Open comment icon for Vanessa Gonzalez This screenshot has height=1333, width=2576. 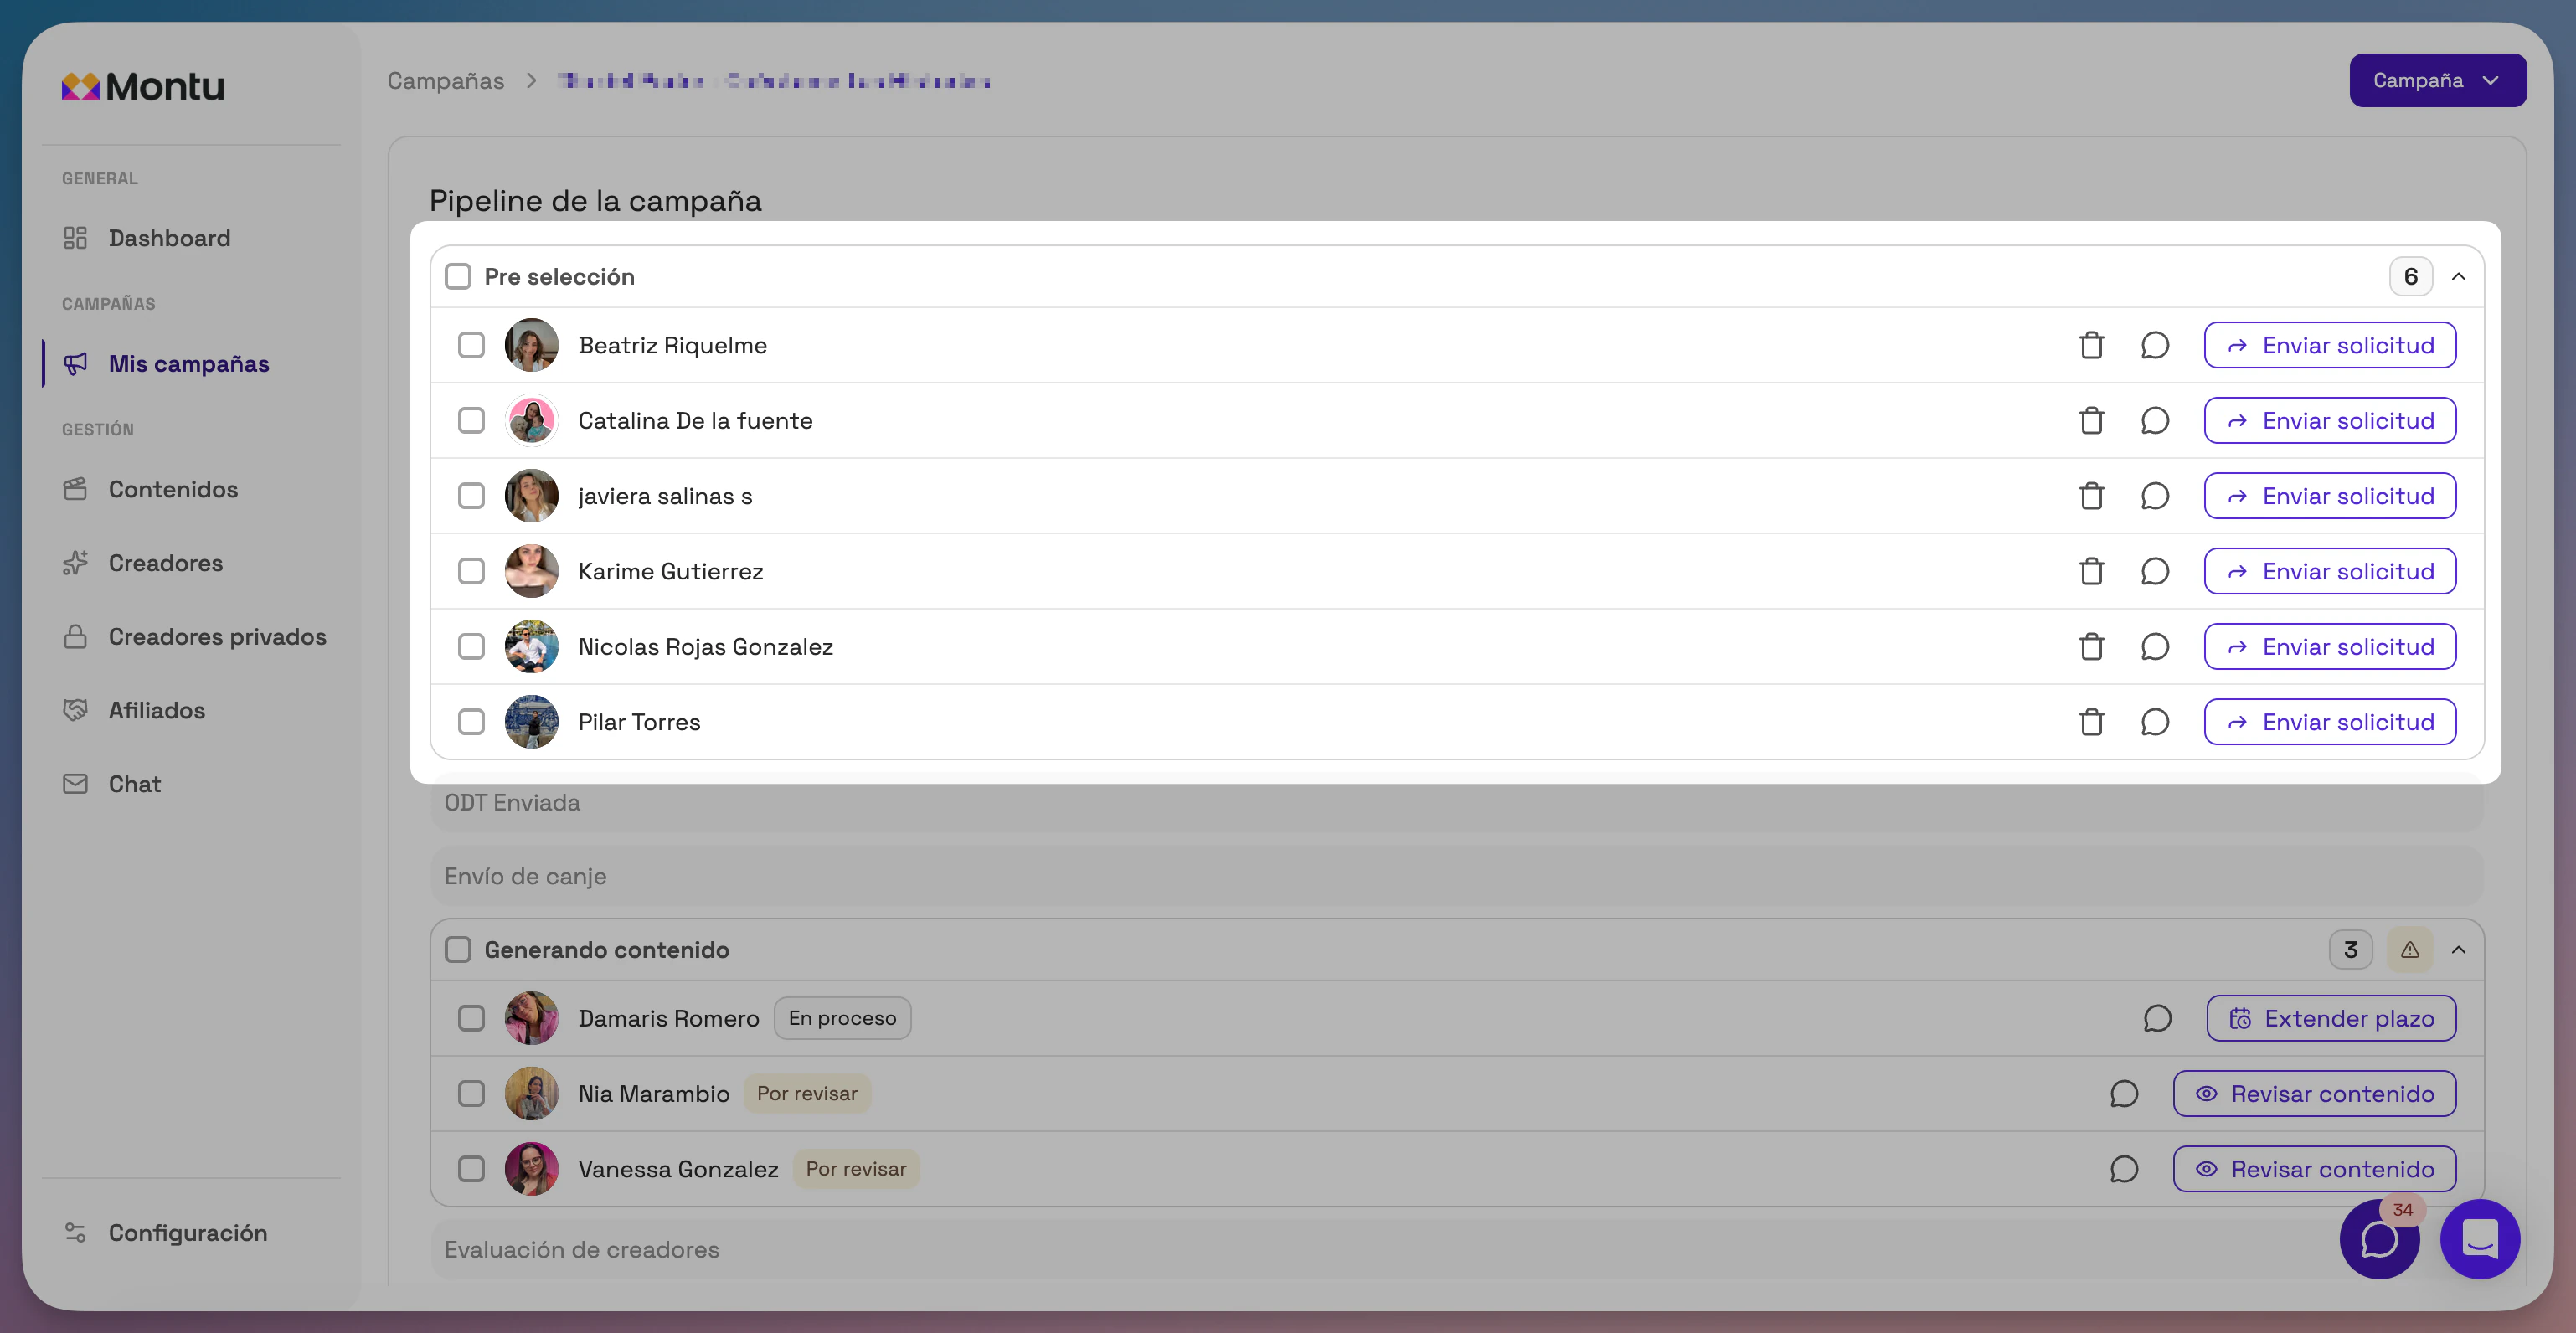[2123, 1169]
